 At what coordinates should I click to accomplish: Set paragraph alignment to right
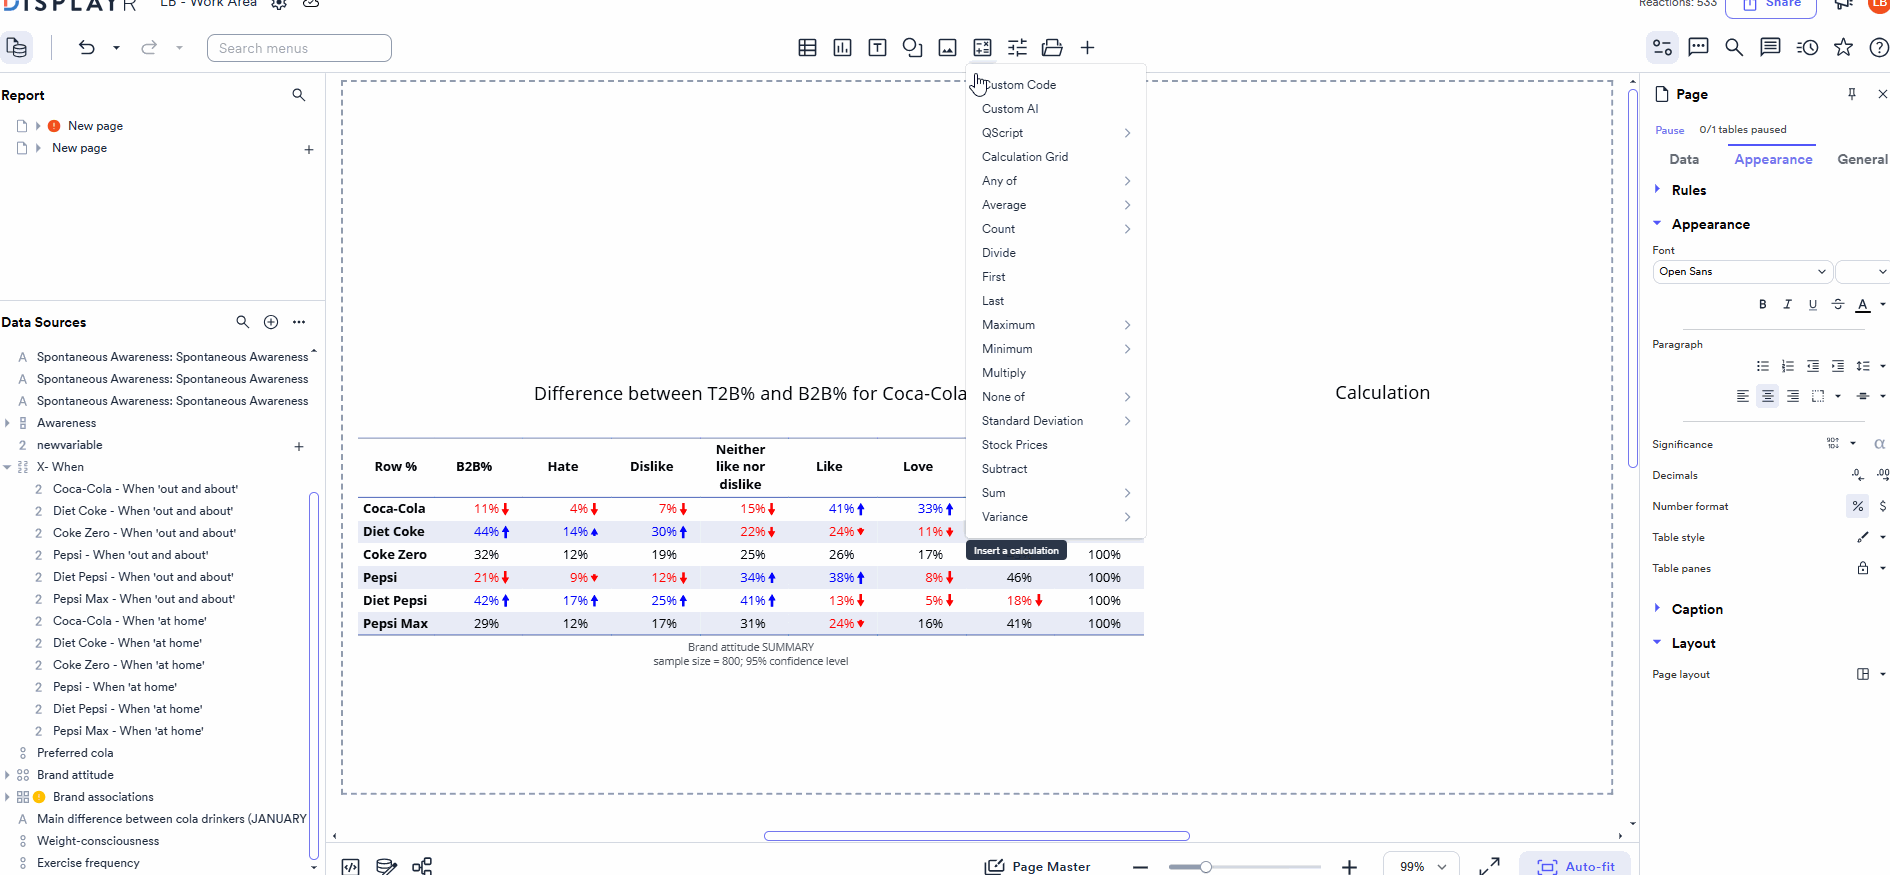click(x=1793, y=396)
